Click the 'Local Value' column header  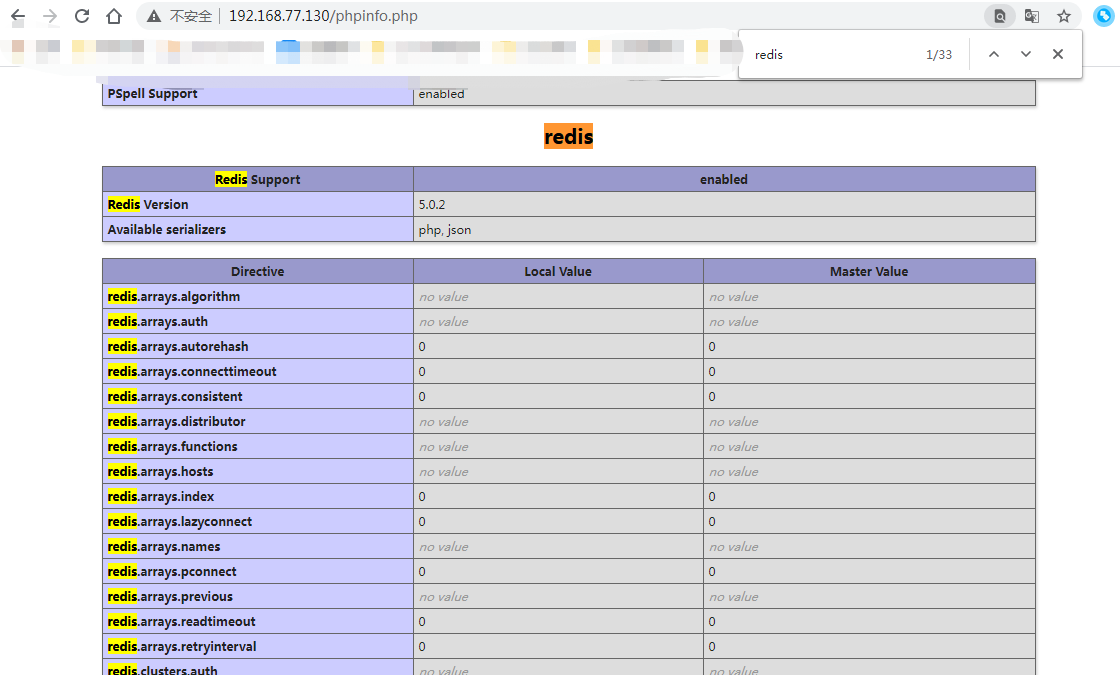tap(558, 271)
